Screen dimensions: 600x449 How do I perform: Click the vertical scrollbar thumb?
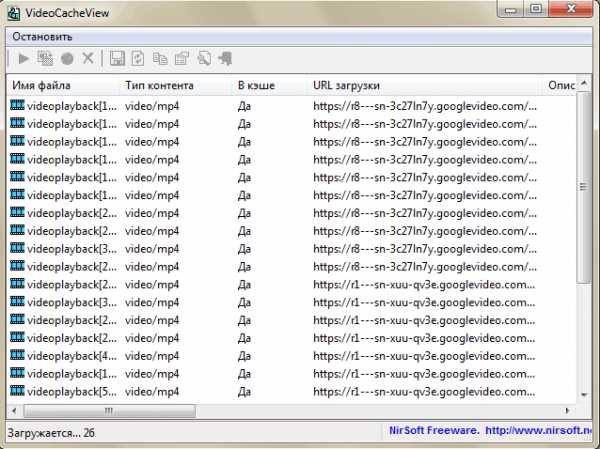tap(584, 187)
